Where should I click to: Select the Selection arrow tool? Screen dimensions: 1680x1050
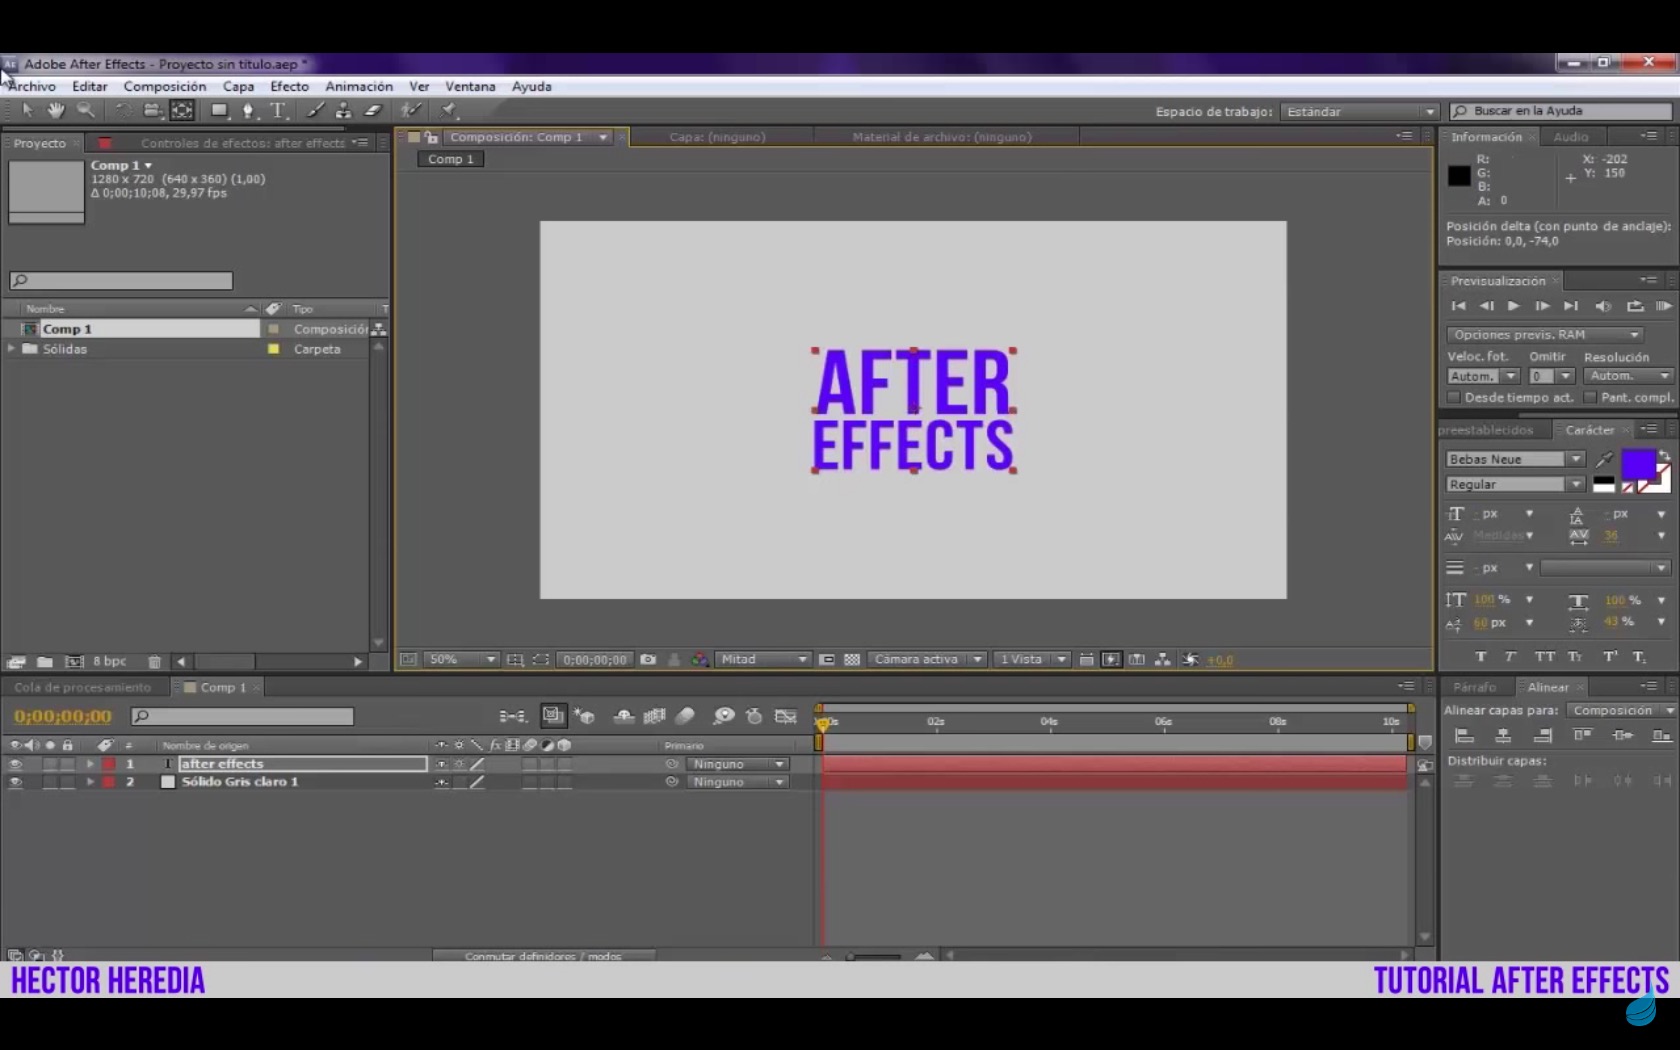27,110
